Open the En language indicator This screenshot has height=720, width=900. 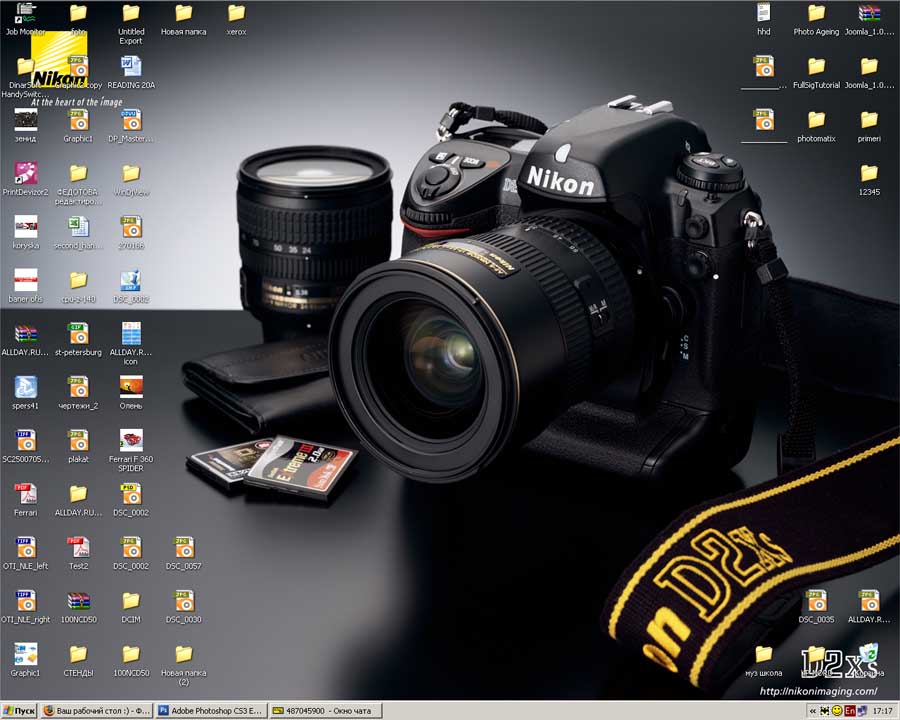click(x=849, y=711)
